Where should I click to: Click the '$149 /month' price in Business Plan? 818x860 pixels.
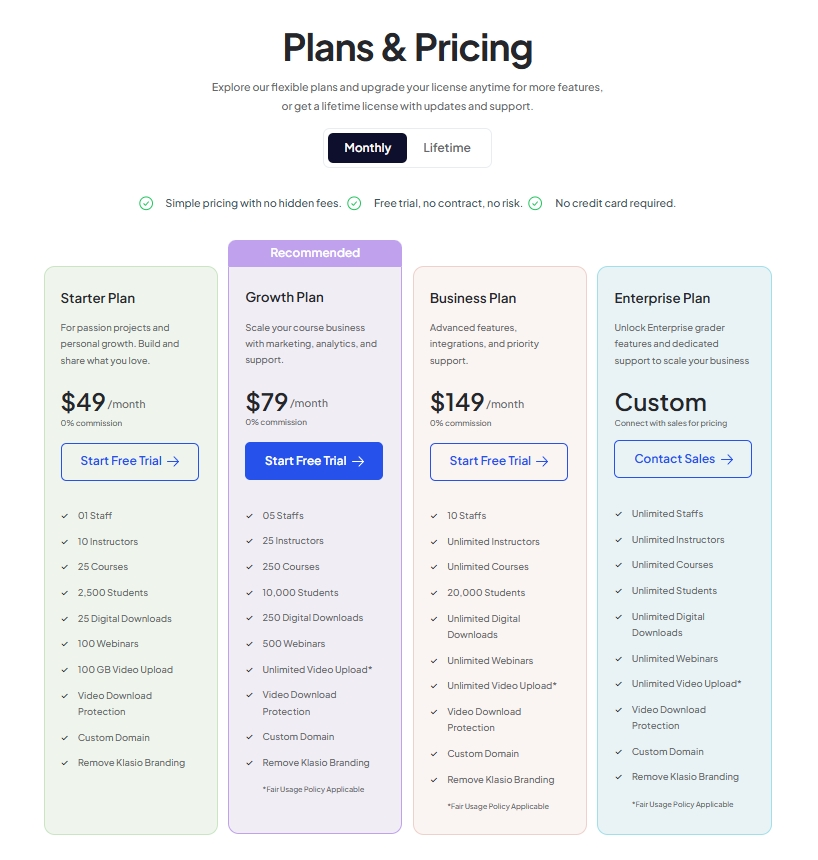476,402
